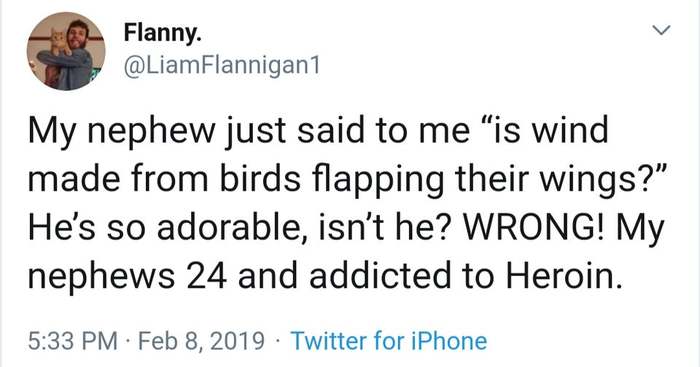This screenshot has height=367, width=700.
Task: Click the man's face in the avatar
Action: pos(79,33)
